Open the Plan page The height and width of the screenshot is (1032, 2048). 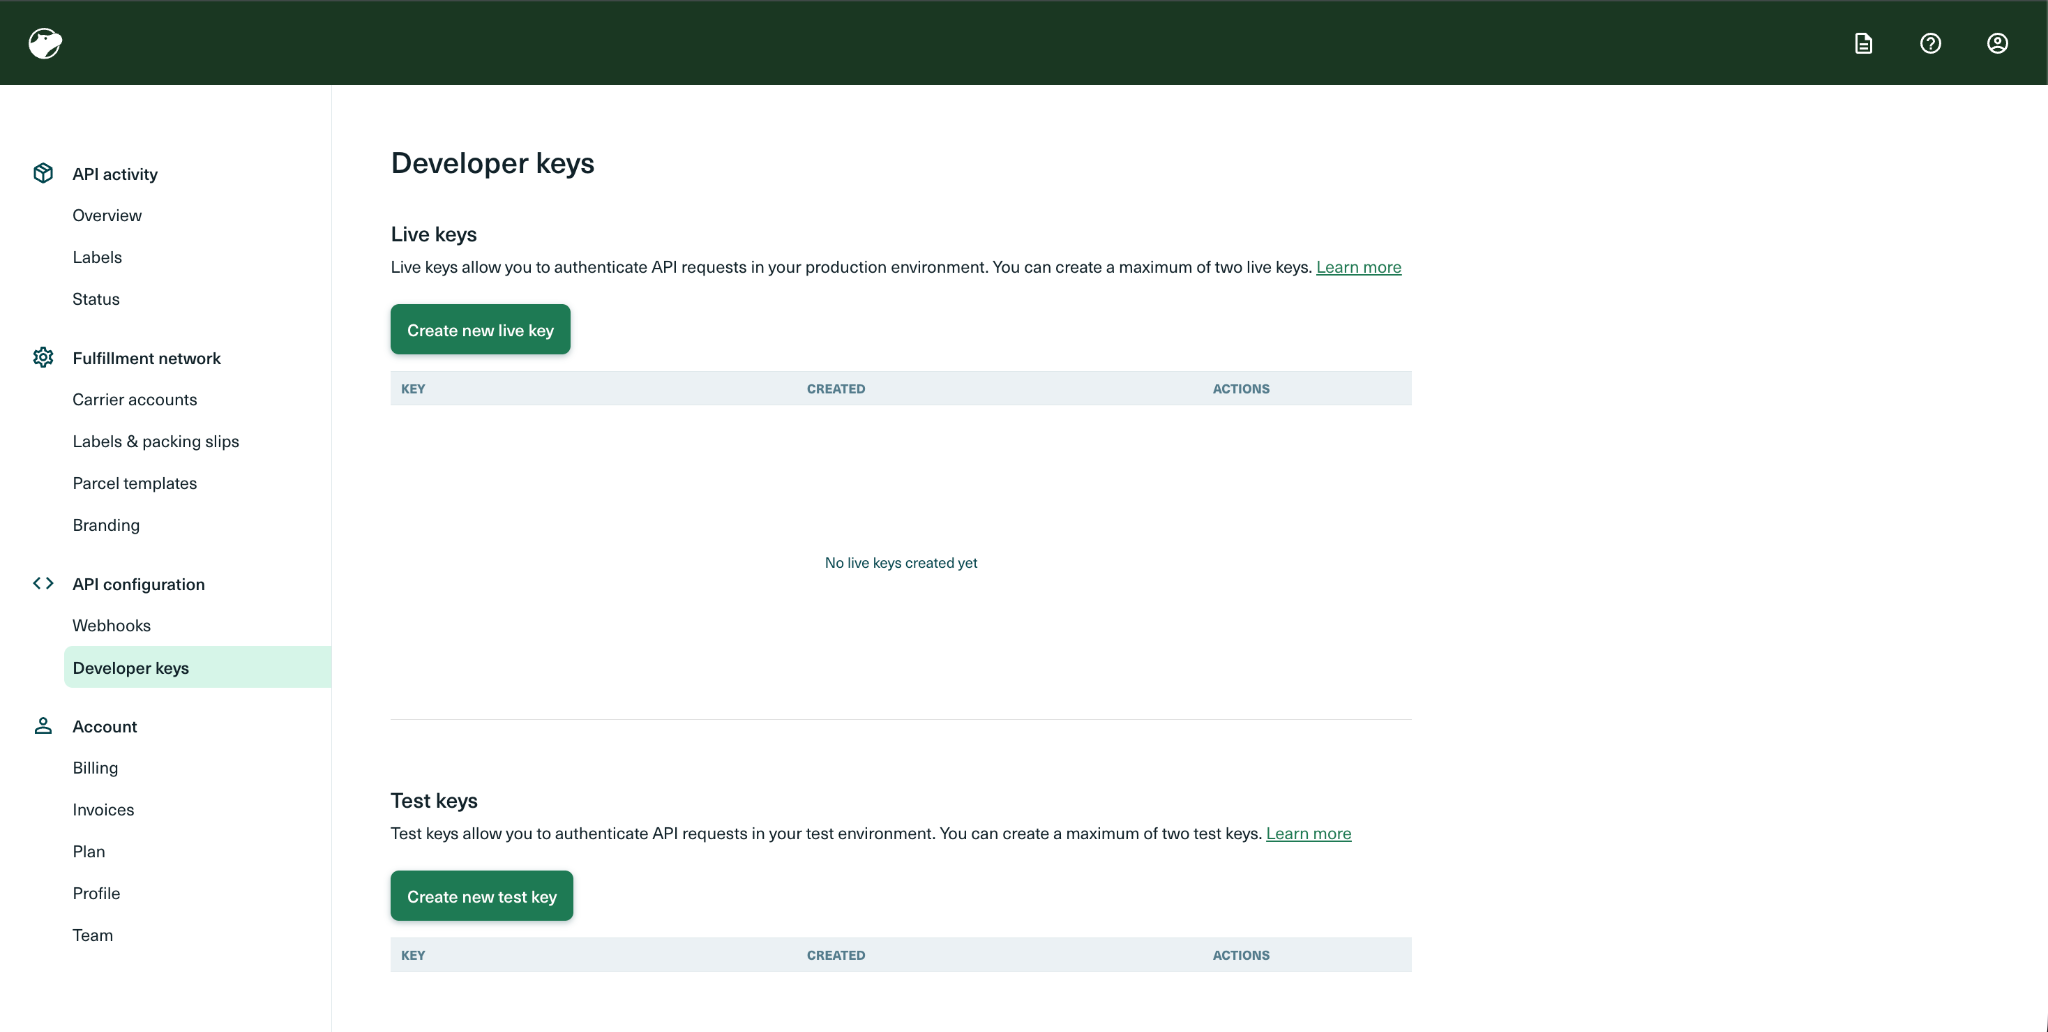[x=89, y=852]
